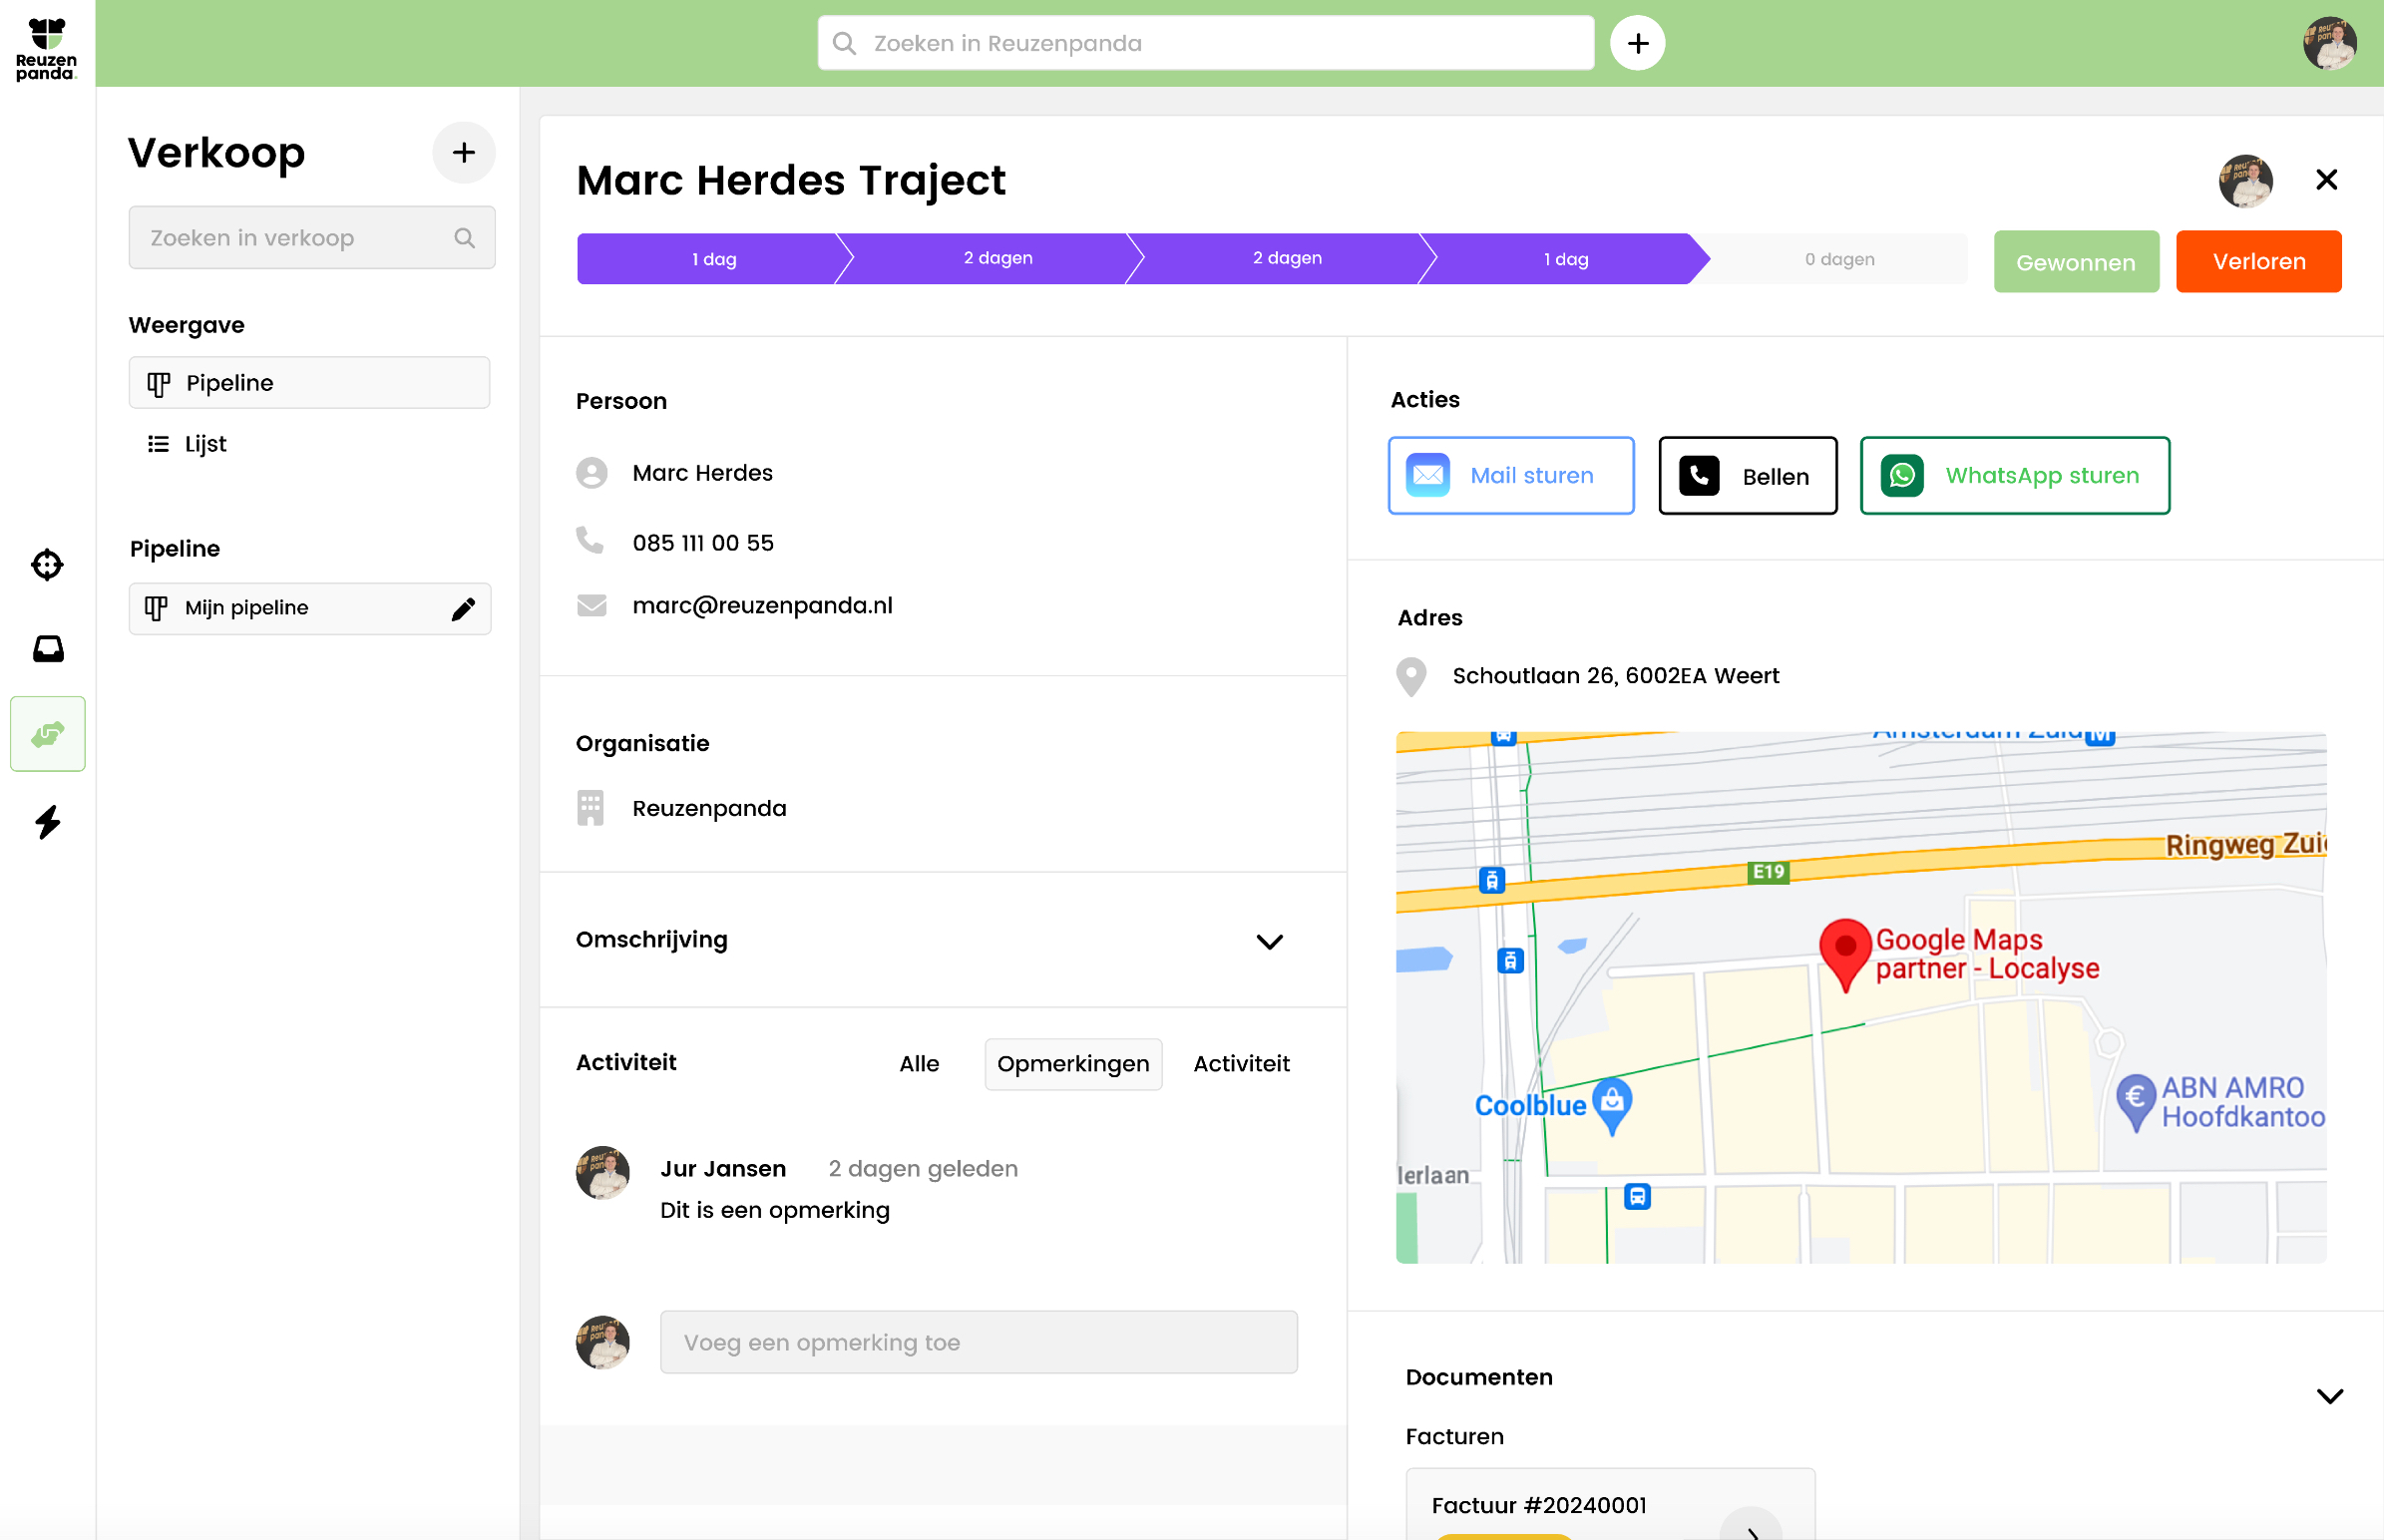Send a WhatsApp via WhatsApp sturen
Viewport: 2384px width, 1540px height.
pyautogui.click(x=2013, y=475)
